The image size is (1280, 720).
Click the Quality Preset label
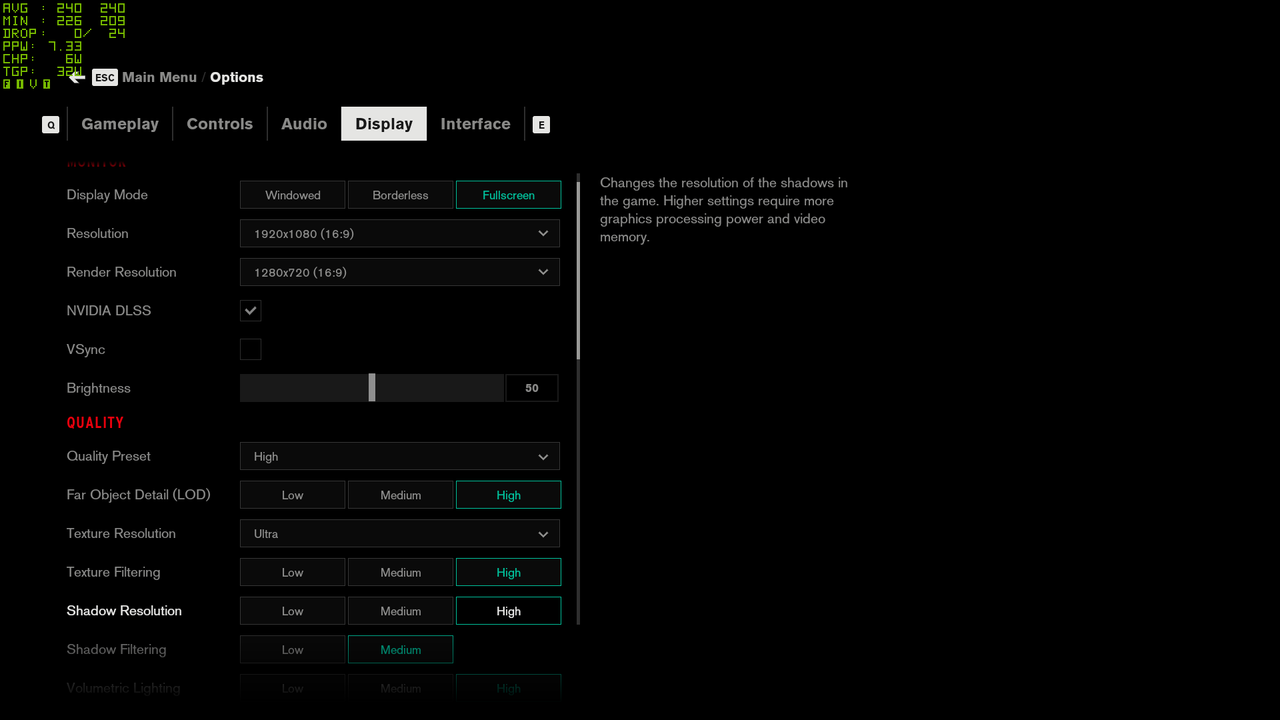pos(109,456)
